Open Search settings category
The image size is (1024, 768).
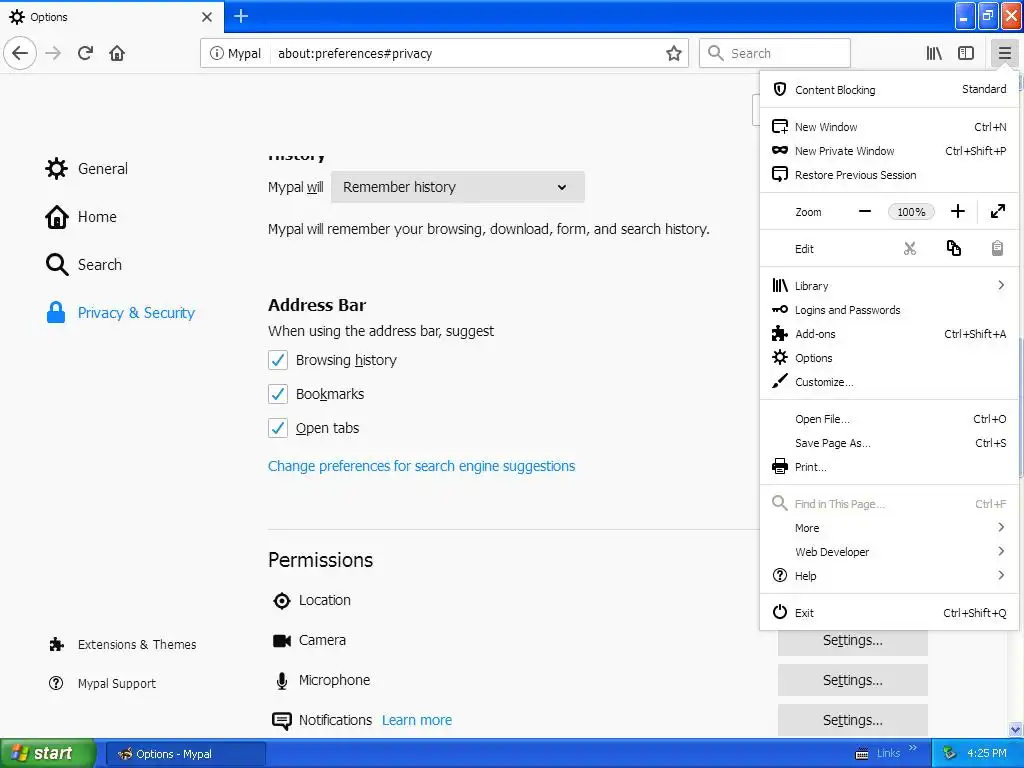point(84,264)
